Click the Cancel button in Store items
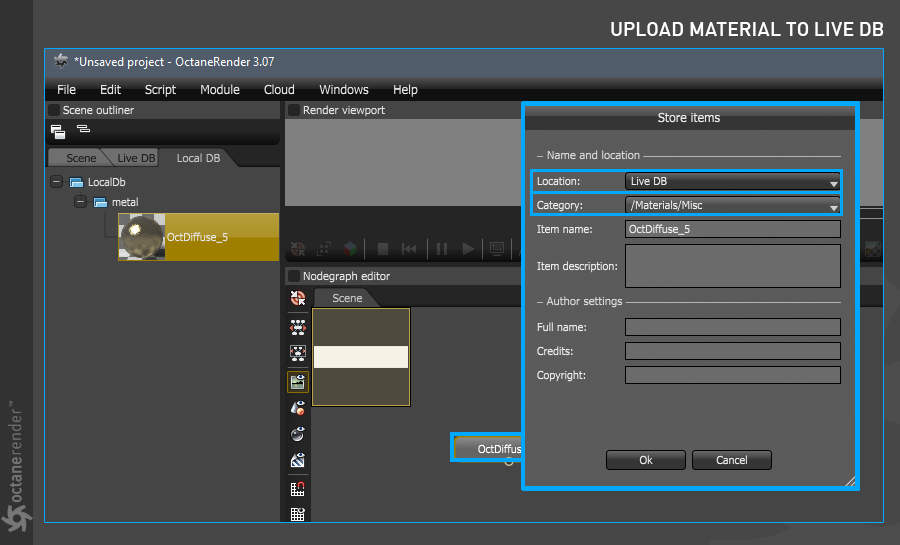 tap(732, 460)
